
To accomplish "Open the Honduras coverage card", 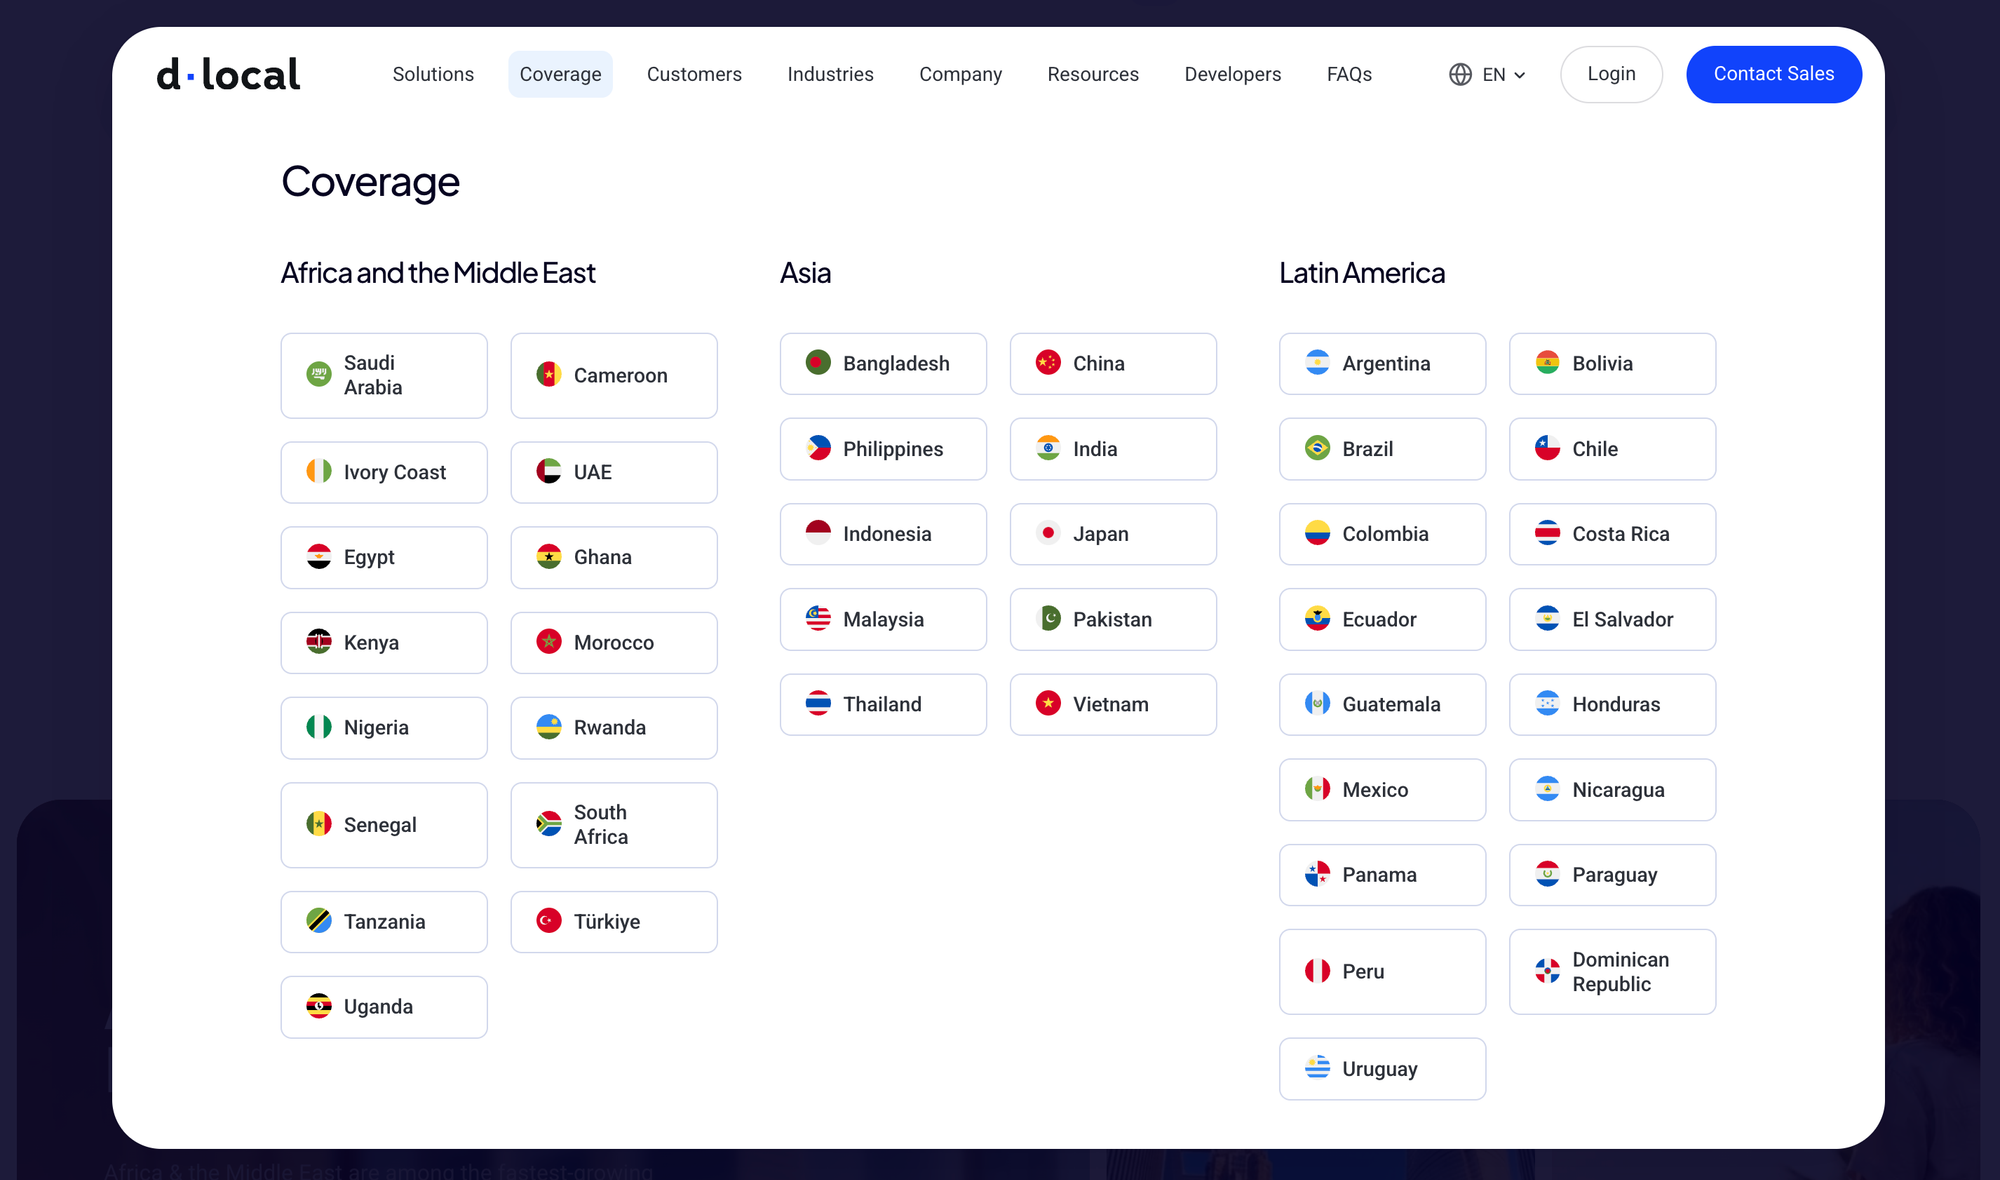I will (x=1612, y=704).
